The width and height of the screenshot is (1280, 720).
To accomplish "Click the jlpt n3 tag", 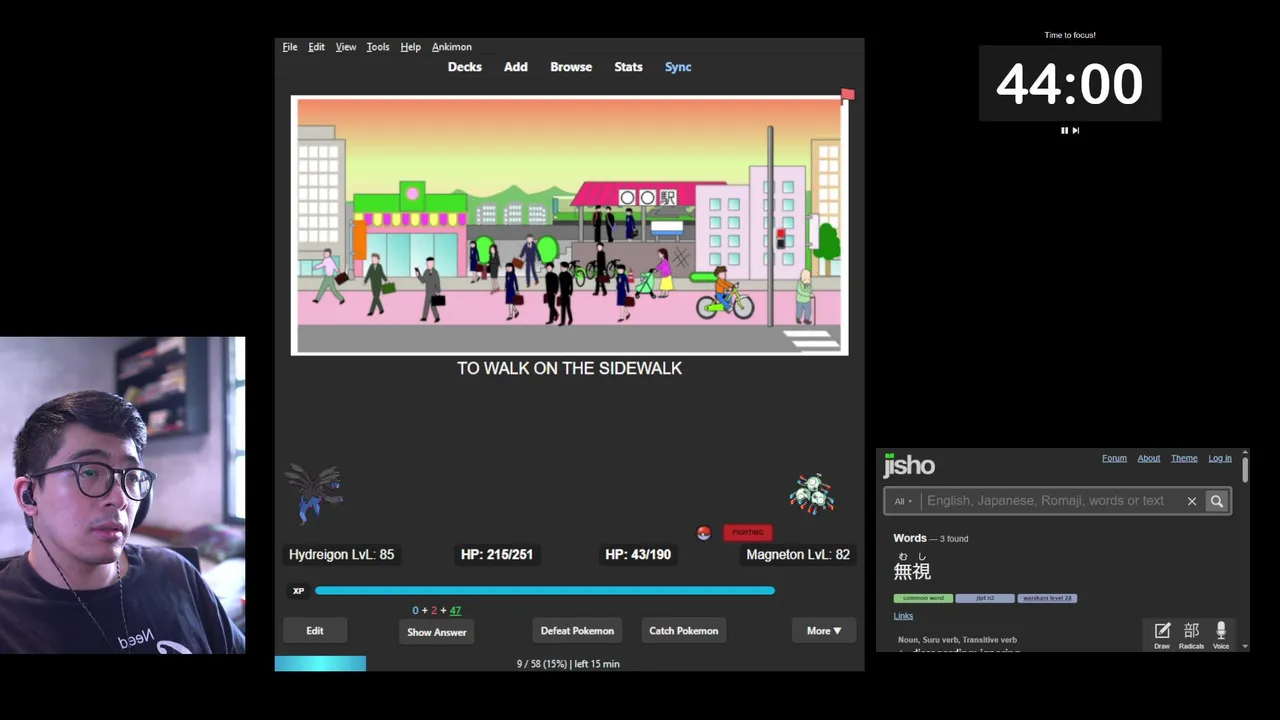I will (985, 598).
